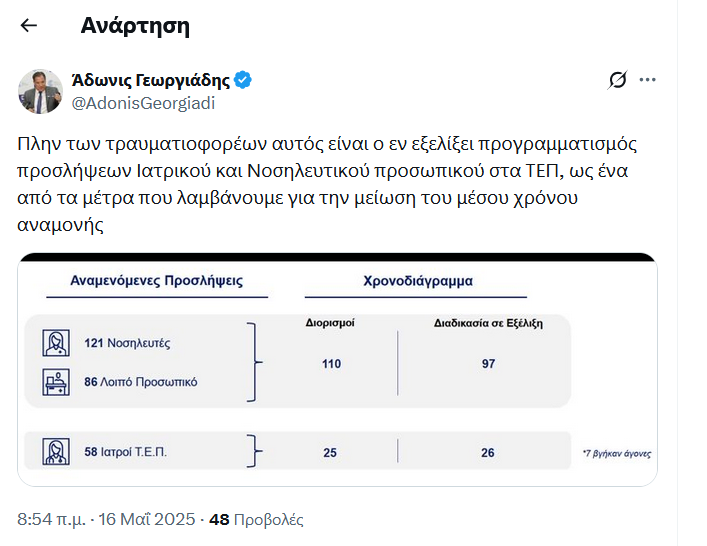Click the Ανάρτηση page heading
Image resolution: width=707 pixels, height=546 pixels.
pyautogui.click(x=135, y=26)
